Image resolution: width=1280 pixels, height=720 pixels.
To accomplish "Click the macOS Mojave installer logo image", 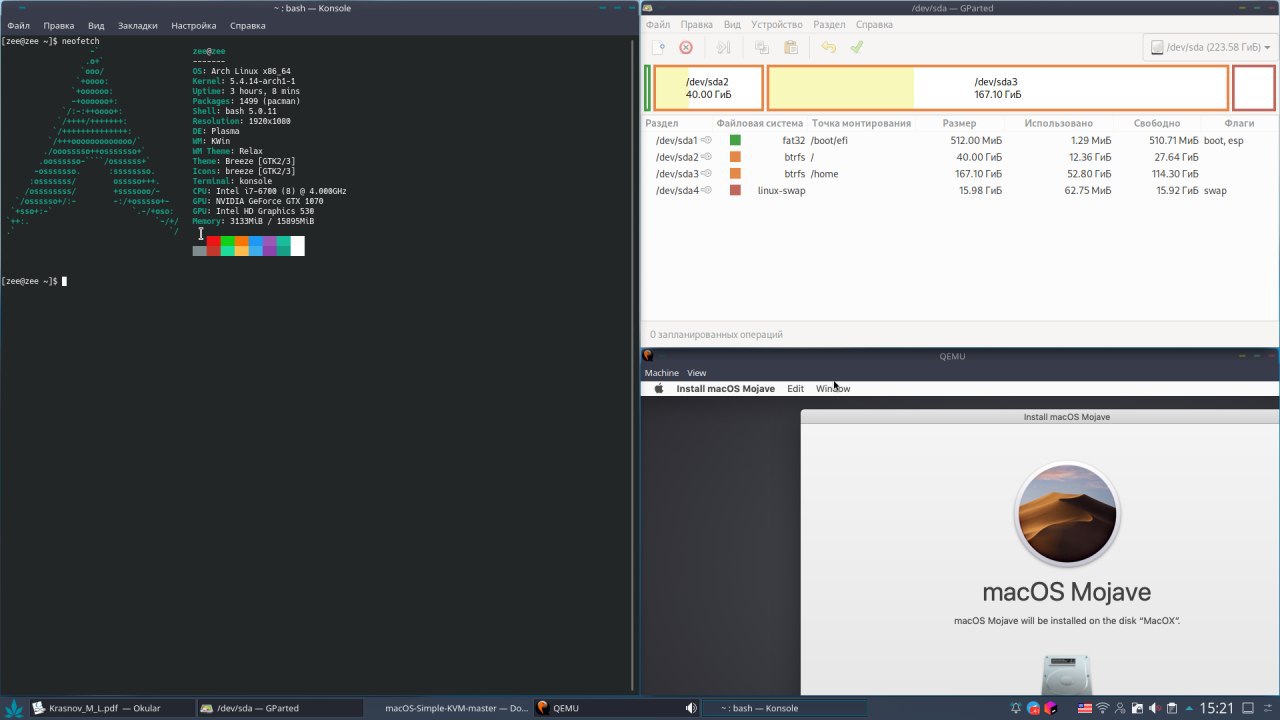I will pos(1066,515).
